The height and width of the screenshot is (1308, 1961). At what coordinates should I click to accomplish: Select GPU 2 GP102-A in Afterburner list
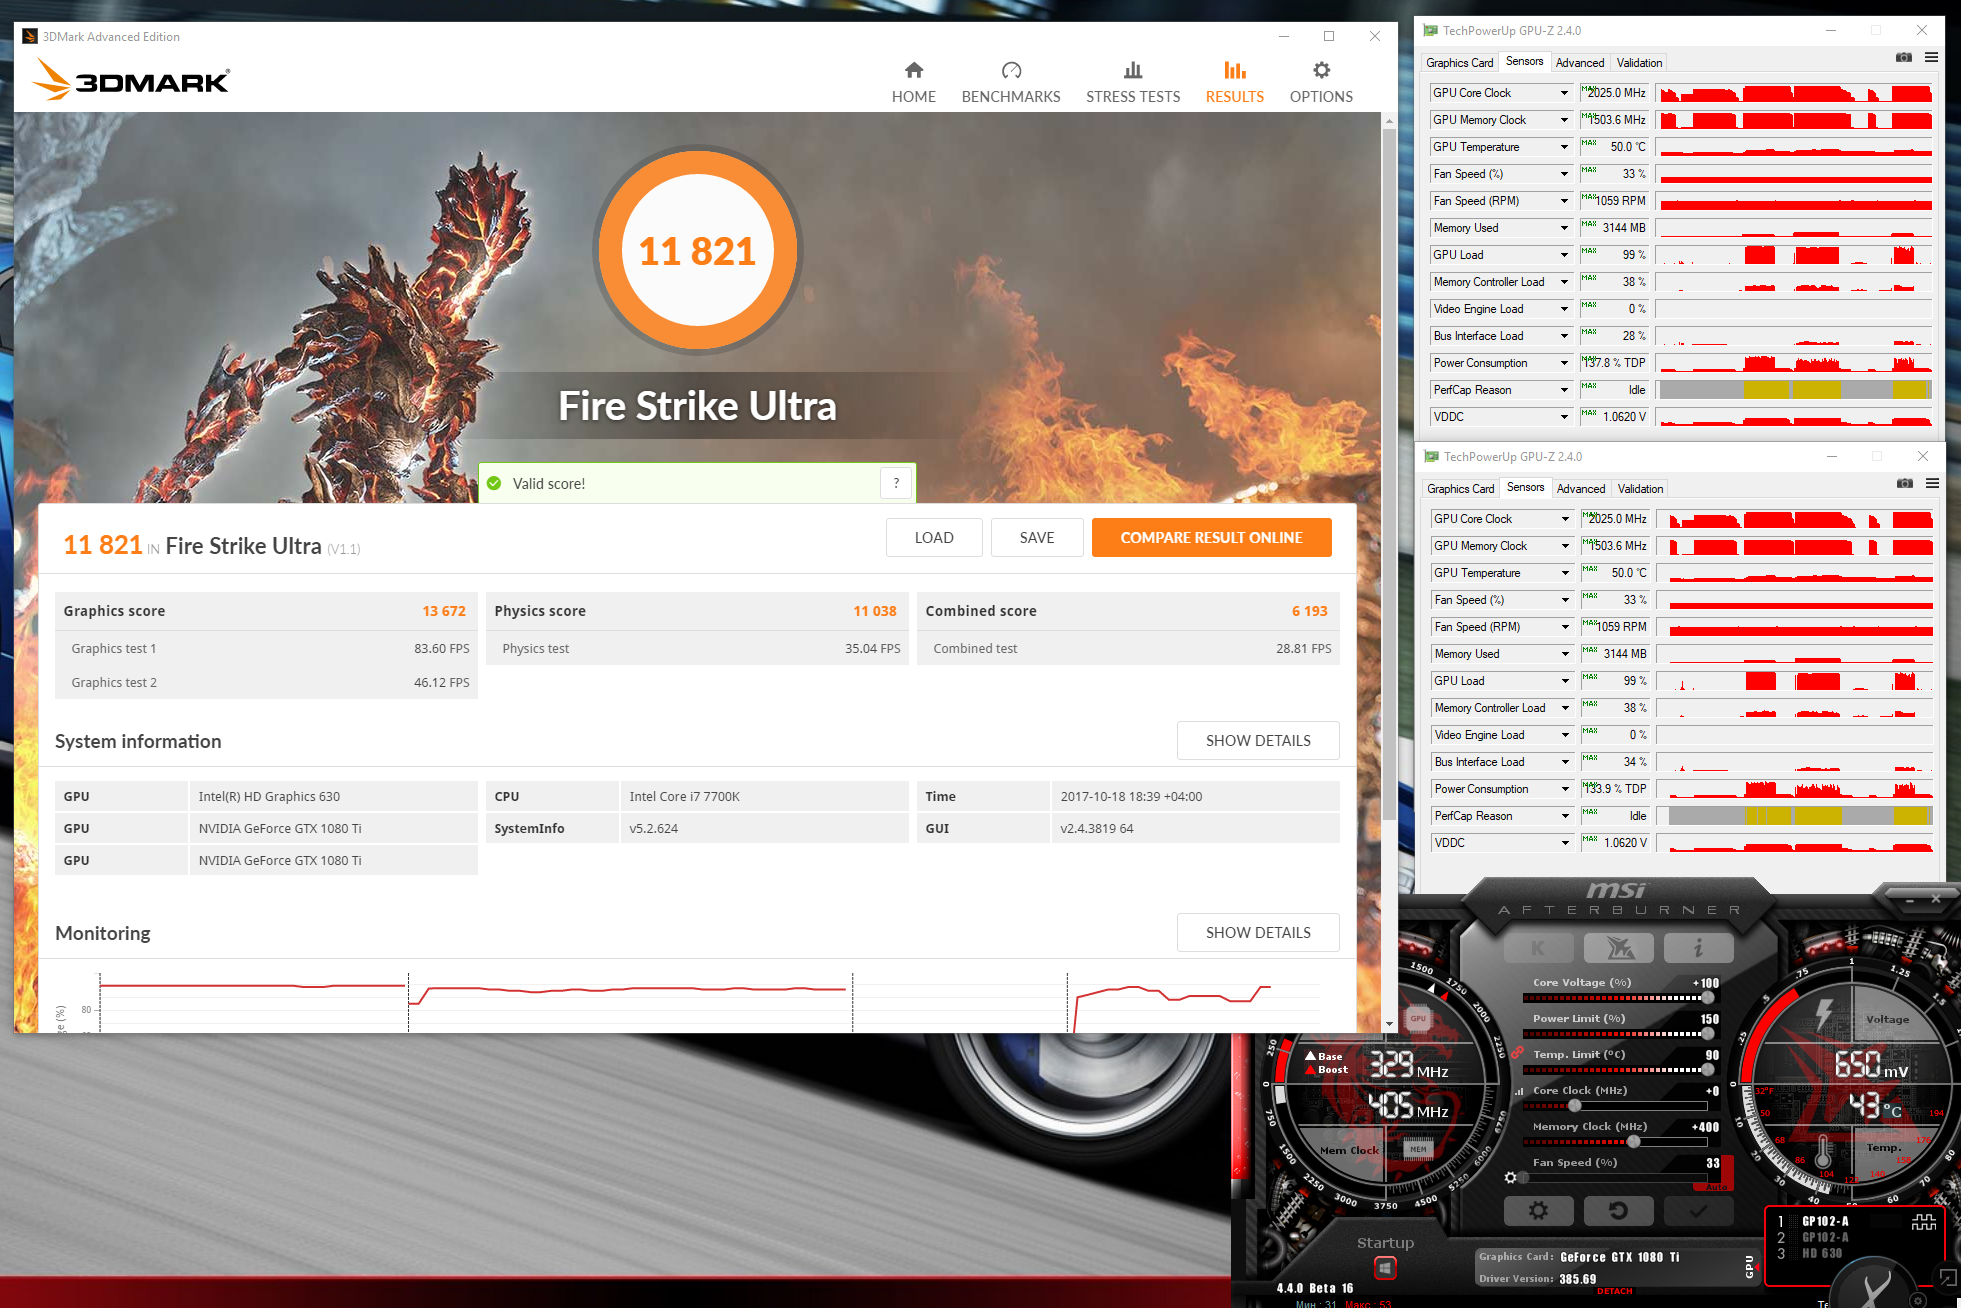pyautogui.click(x=1824, y=1237)
